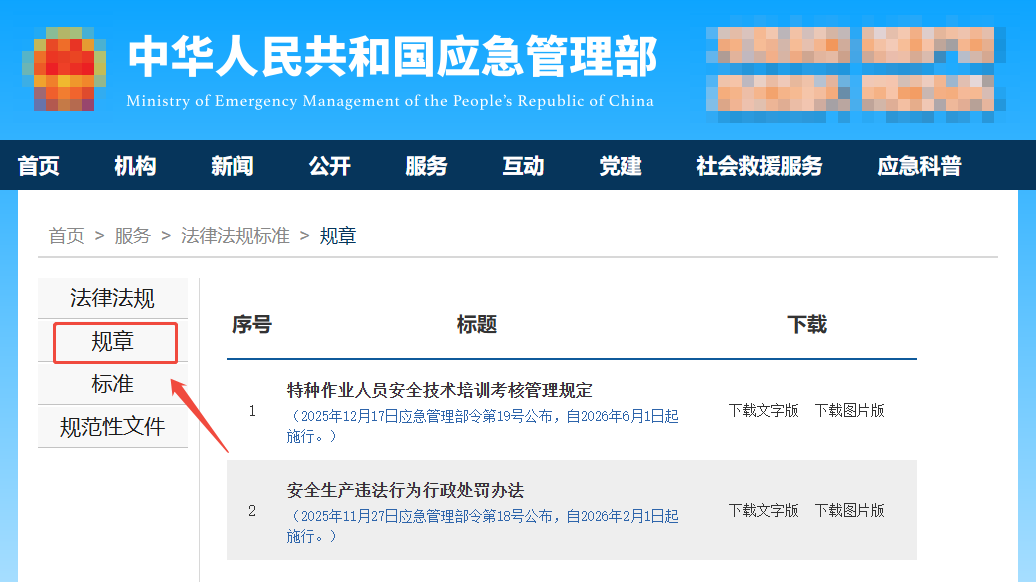Switch to the 法律法规 sidebar tab
1036x582 pixels.
[112, 298]
